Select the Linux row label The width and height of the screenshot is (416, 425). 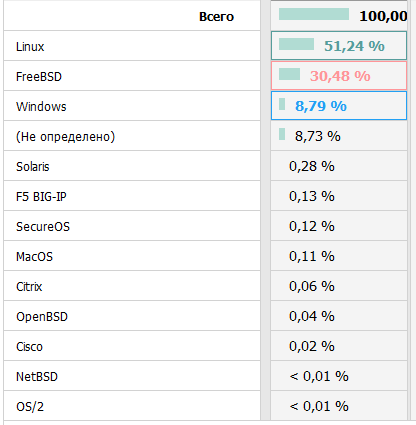coord(30,47)
